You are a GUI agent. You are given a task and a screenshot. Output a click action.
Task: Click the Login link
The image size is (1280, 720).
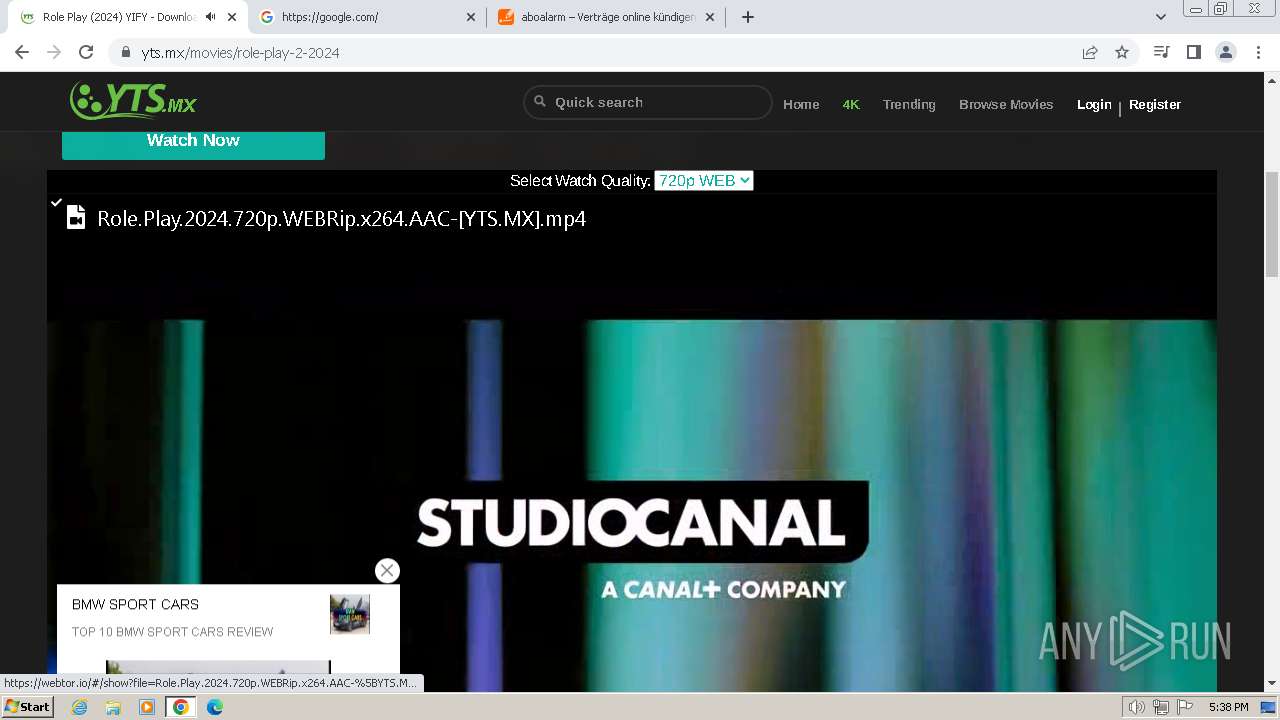pyautogui.click(x=1094, y=104)
